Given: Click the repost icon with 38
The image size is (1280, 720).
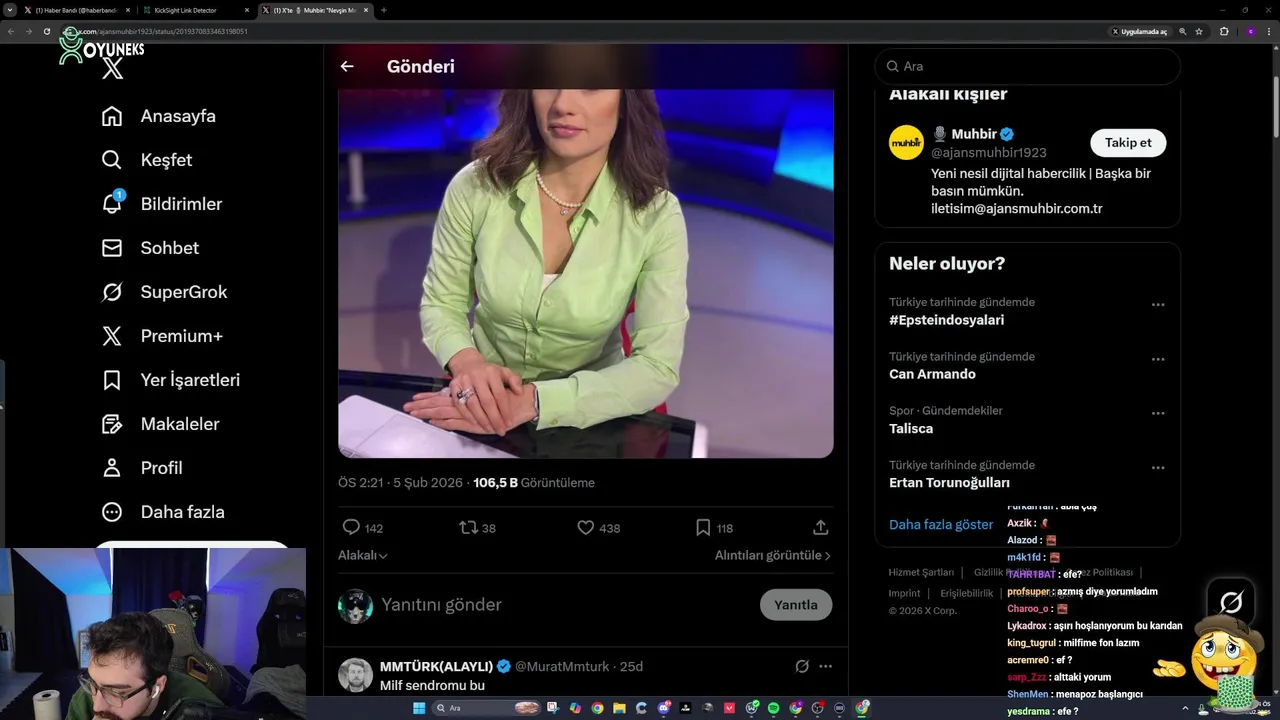Looking at the screenshot, I should pyautogui.click(x=468, y=527).
